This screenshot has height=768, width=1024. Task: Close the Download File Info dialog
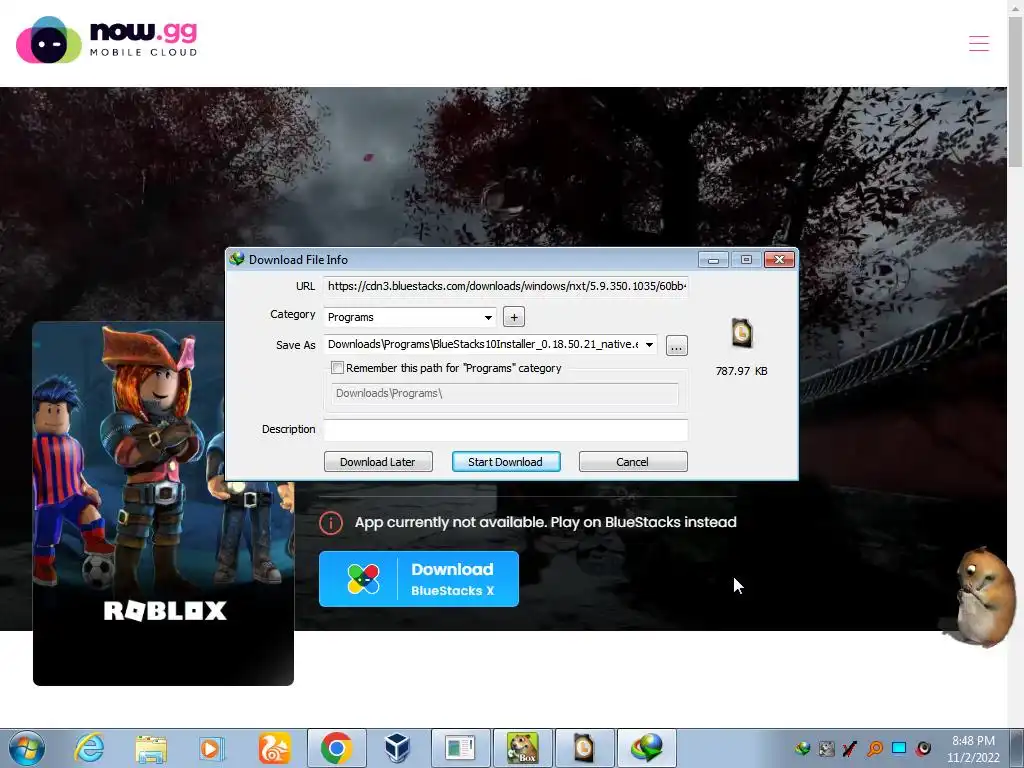pos(779,260)
